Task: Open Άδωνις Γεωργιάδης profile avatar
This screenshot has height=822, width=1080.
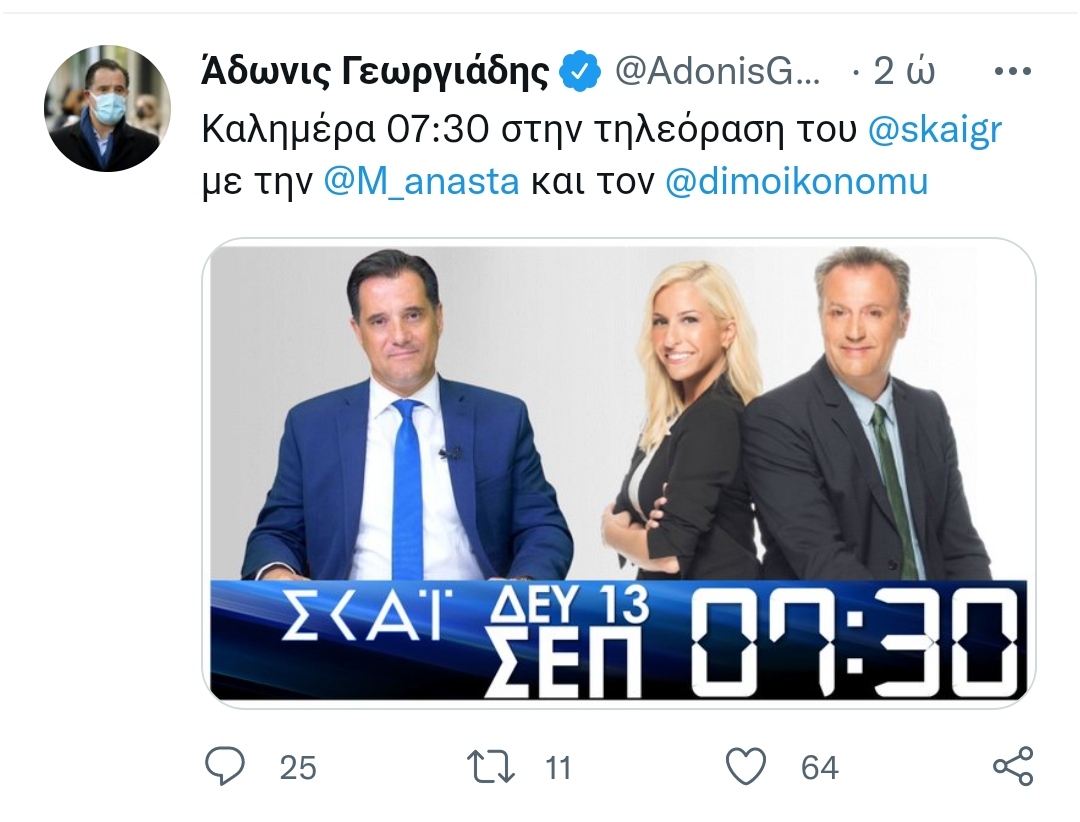Action: coord(107,109)
